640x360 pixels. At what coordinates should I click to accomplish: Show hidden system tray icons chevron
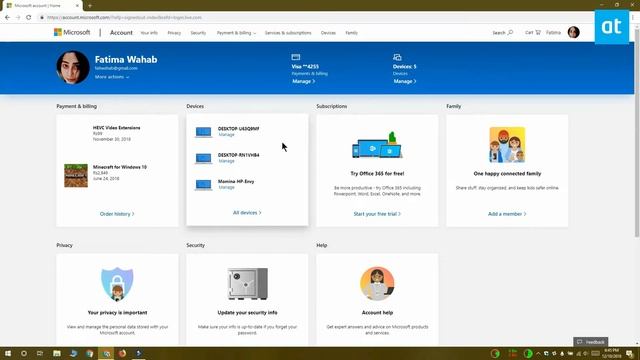538,353
